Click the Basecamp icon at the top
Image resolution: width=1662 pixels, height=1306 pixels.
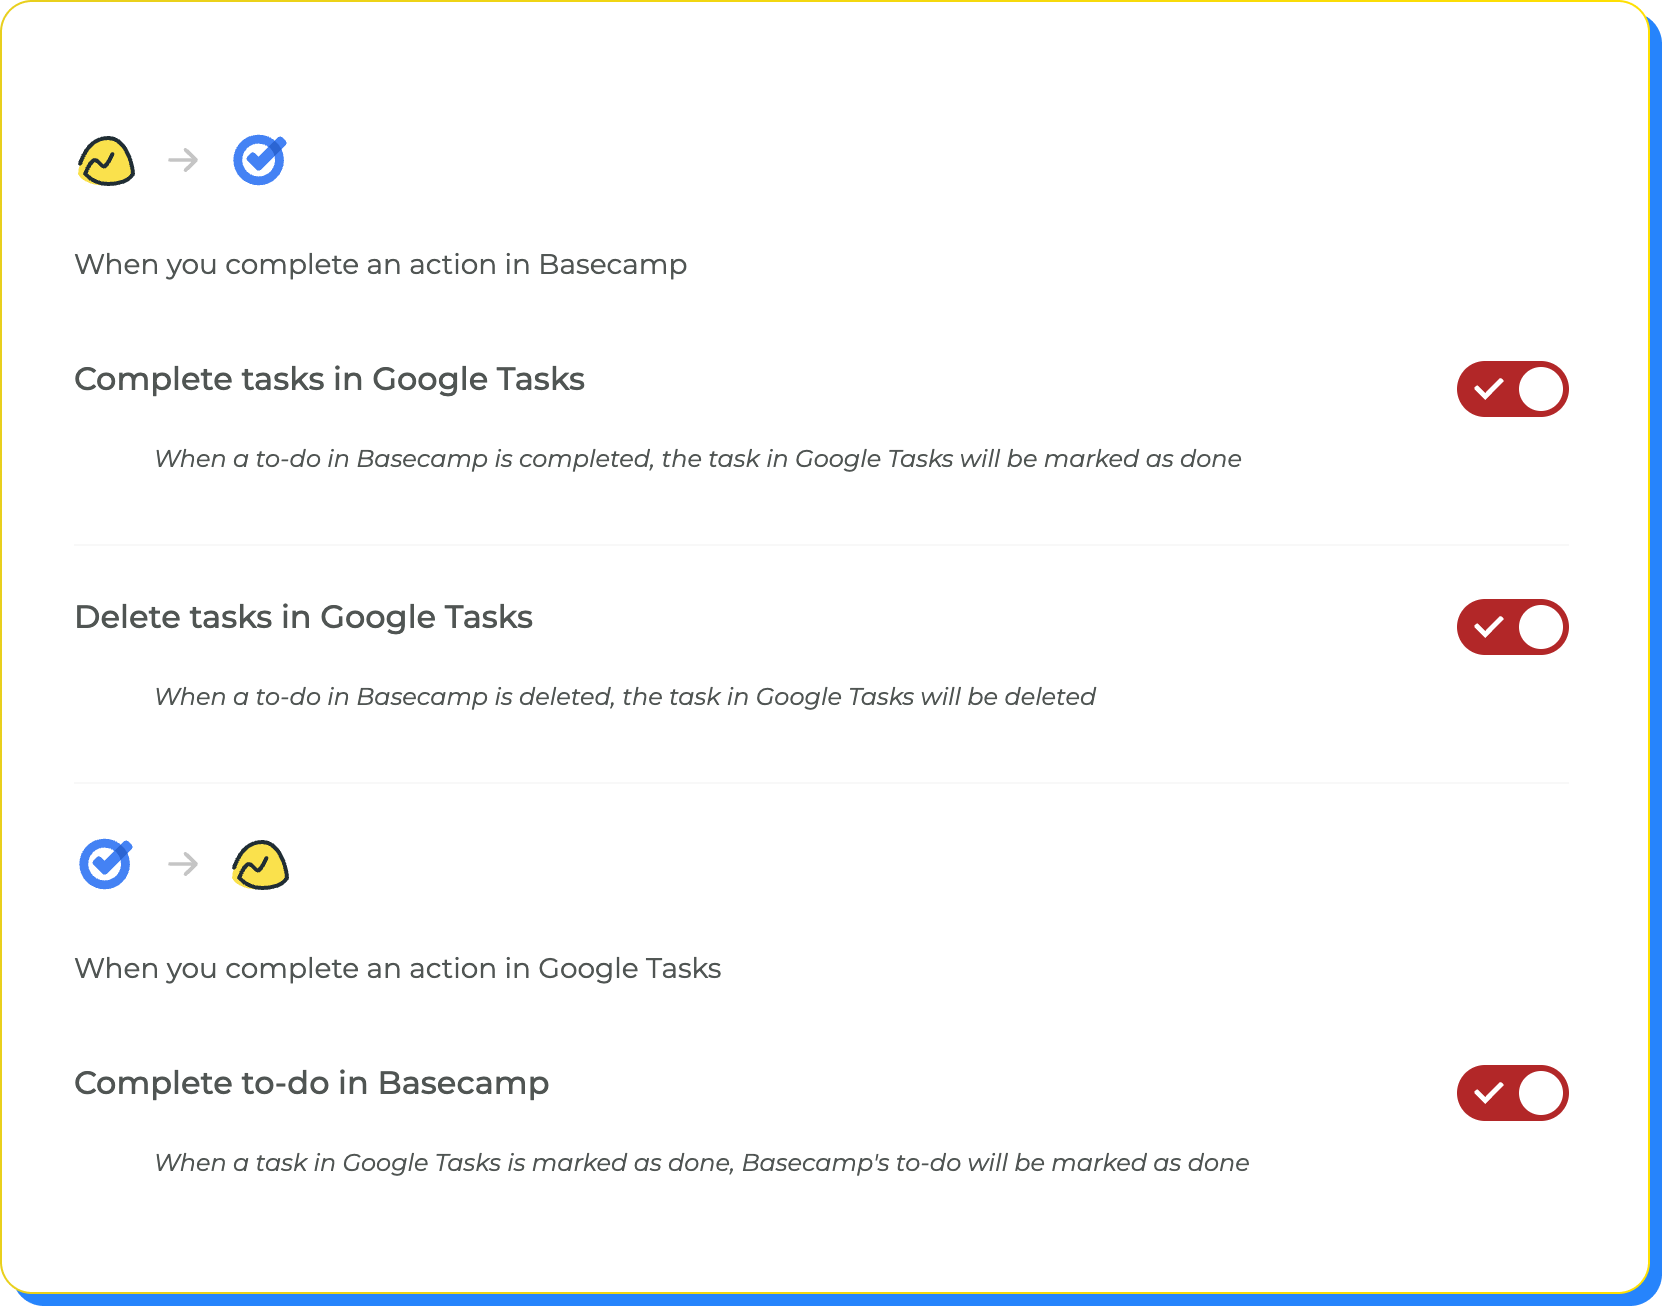tap(106, 160)
